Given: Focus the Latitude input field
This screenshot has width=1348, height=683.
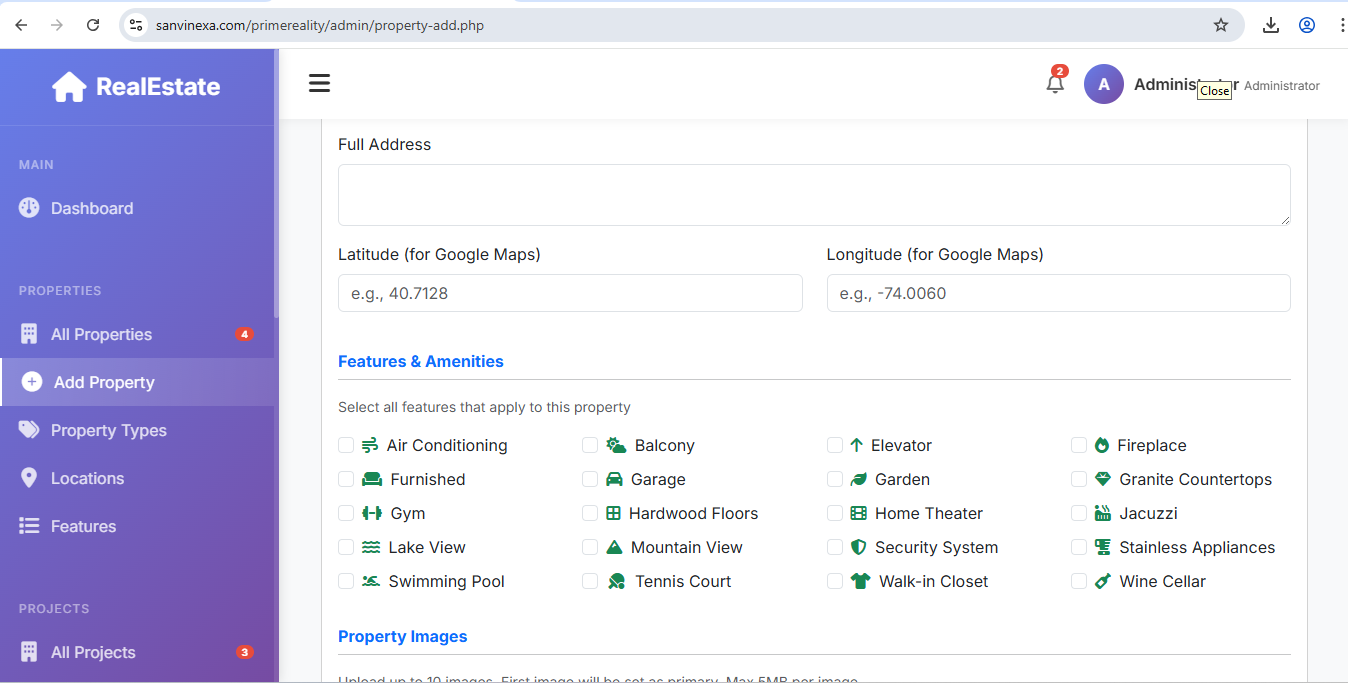Looking at the screenshot, I should coord(570,293).
